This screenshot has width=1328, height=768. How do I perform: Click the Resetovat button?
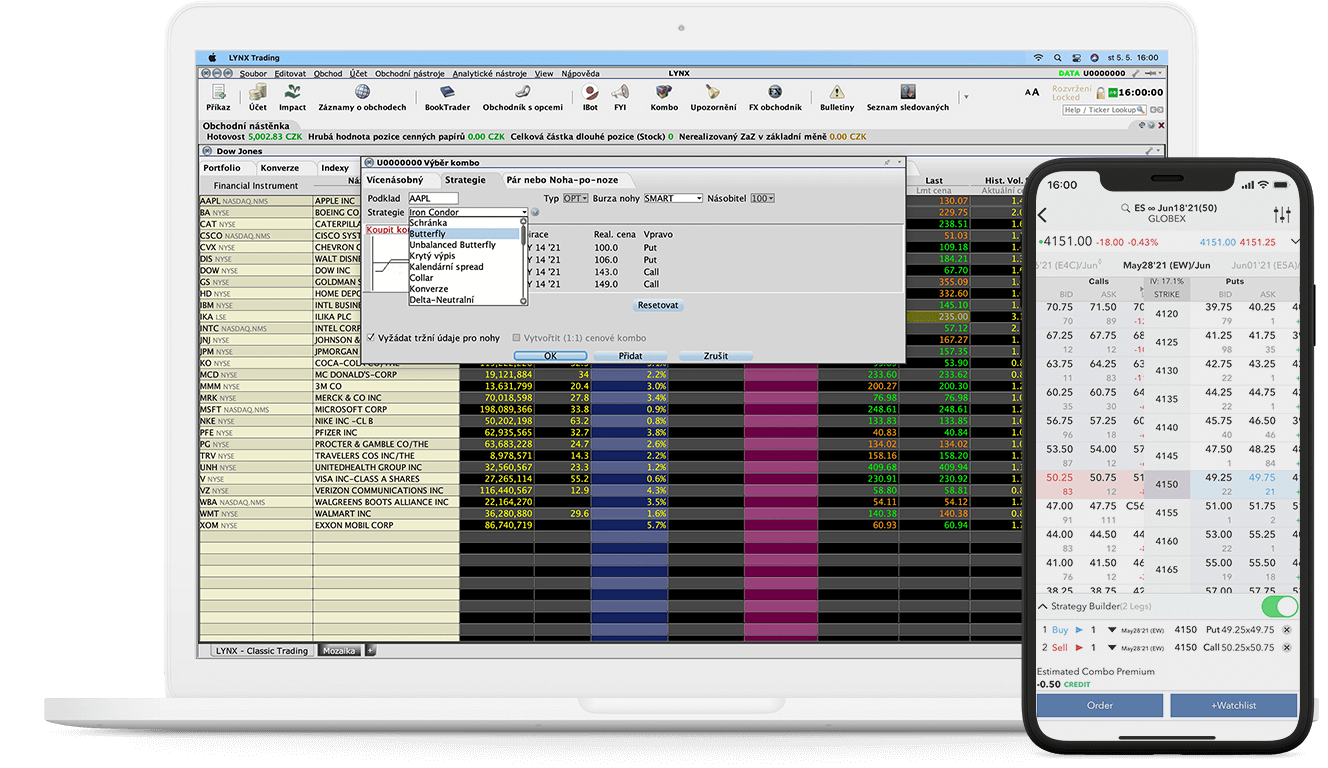pos(658,305)
